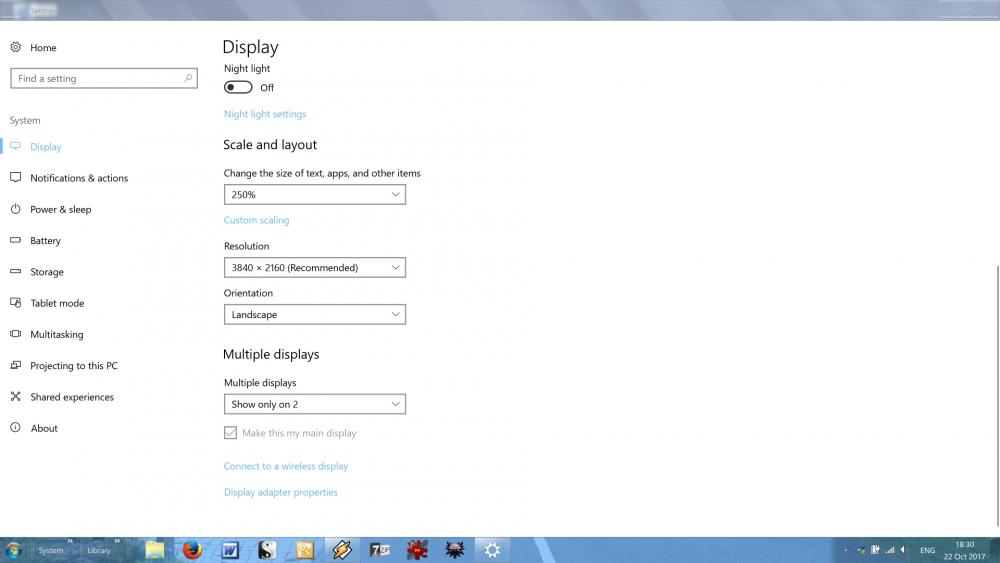Screen dimensions: 1000x563
Task: Open the Battery settings page
Action: point(45,241)
